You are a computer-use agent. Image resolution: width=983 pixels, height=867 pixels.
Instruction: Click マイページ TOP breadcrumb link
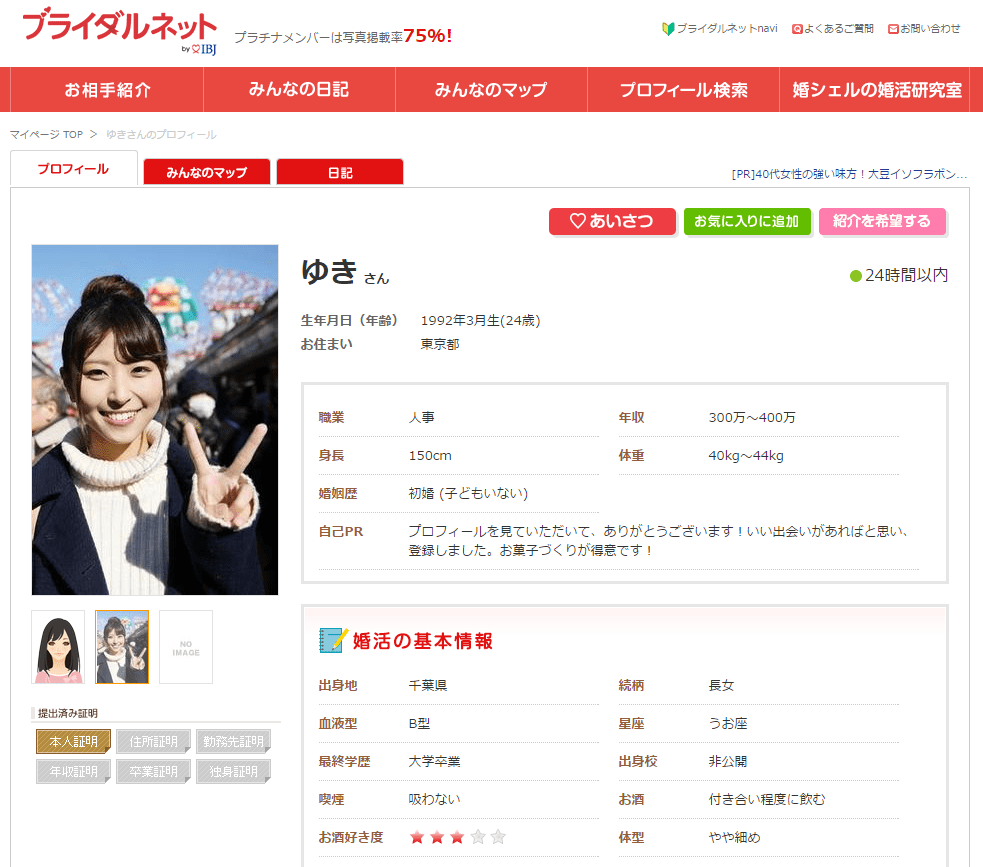click(46, 134)
